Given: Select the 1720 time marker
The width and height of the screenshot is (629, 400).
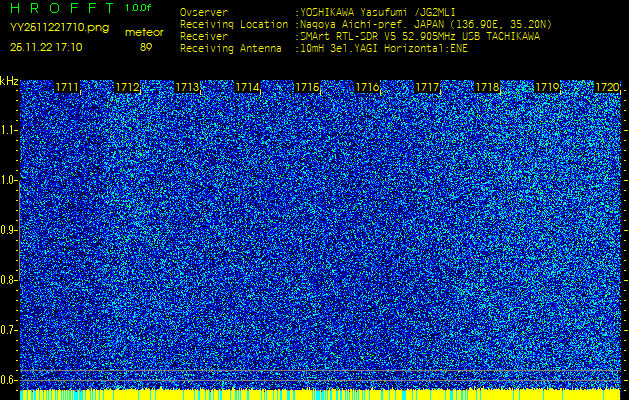Looking at the screenshot, I should pyautogui.click(x=607, y=87).
